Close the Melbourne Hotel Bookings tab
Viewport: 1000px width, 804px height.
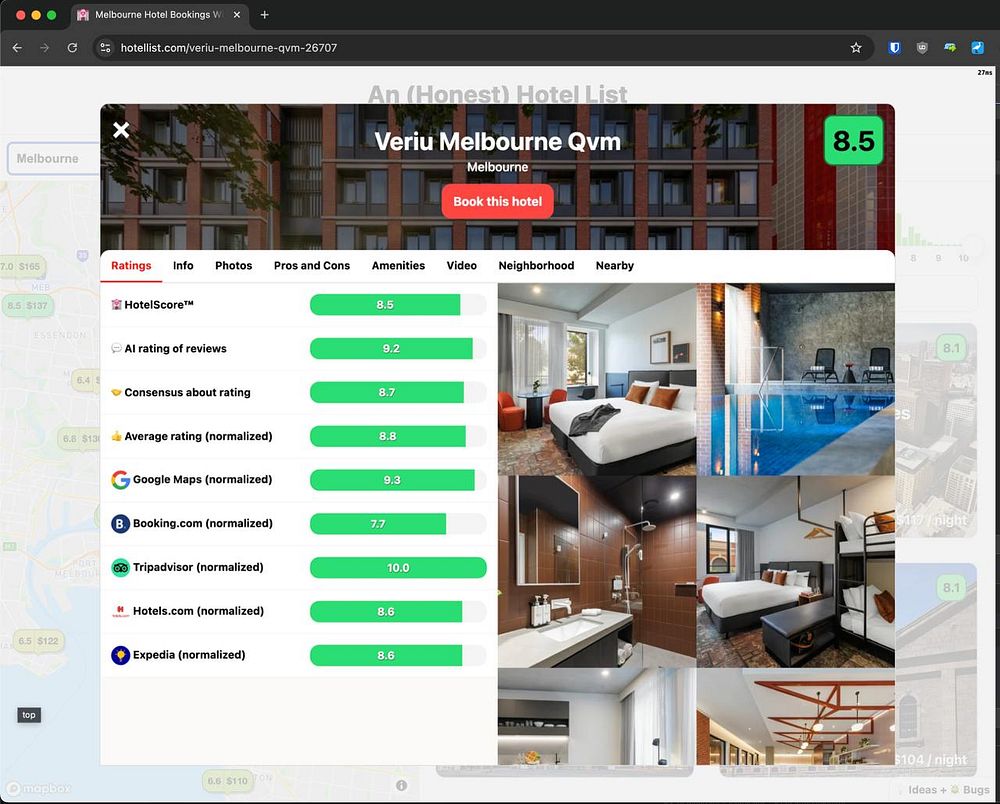click(x=237, y=14)
